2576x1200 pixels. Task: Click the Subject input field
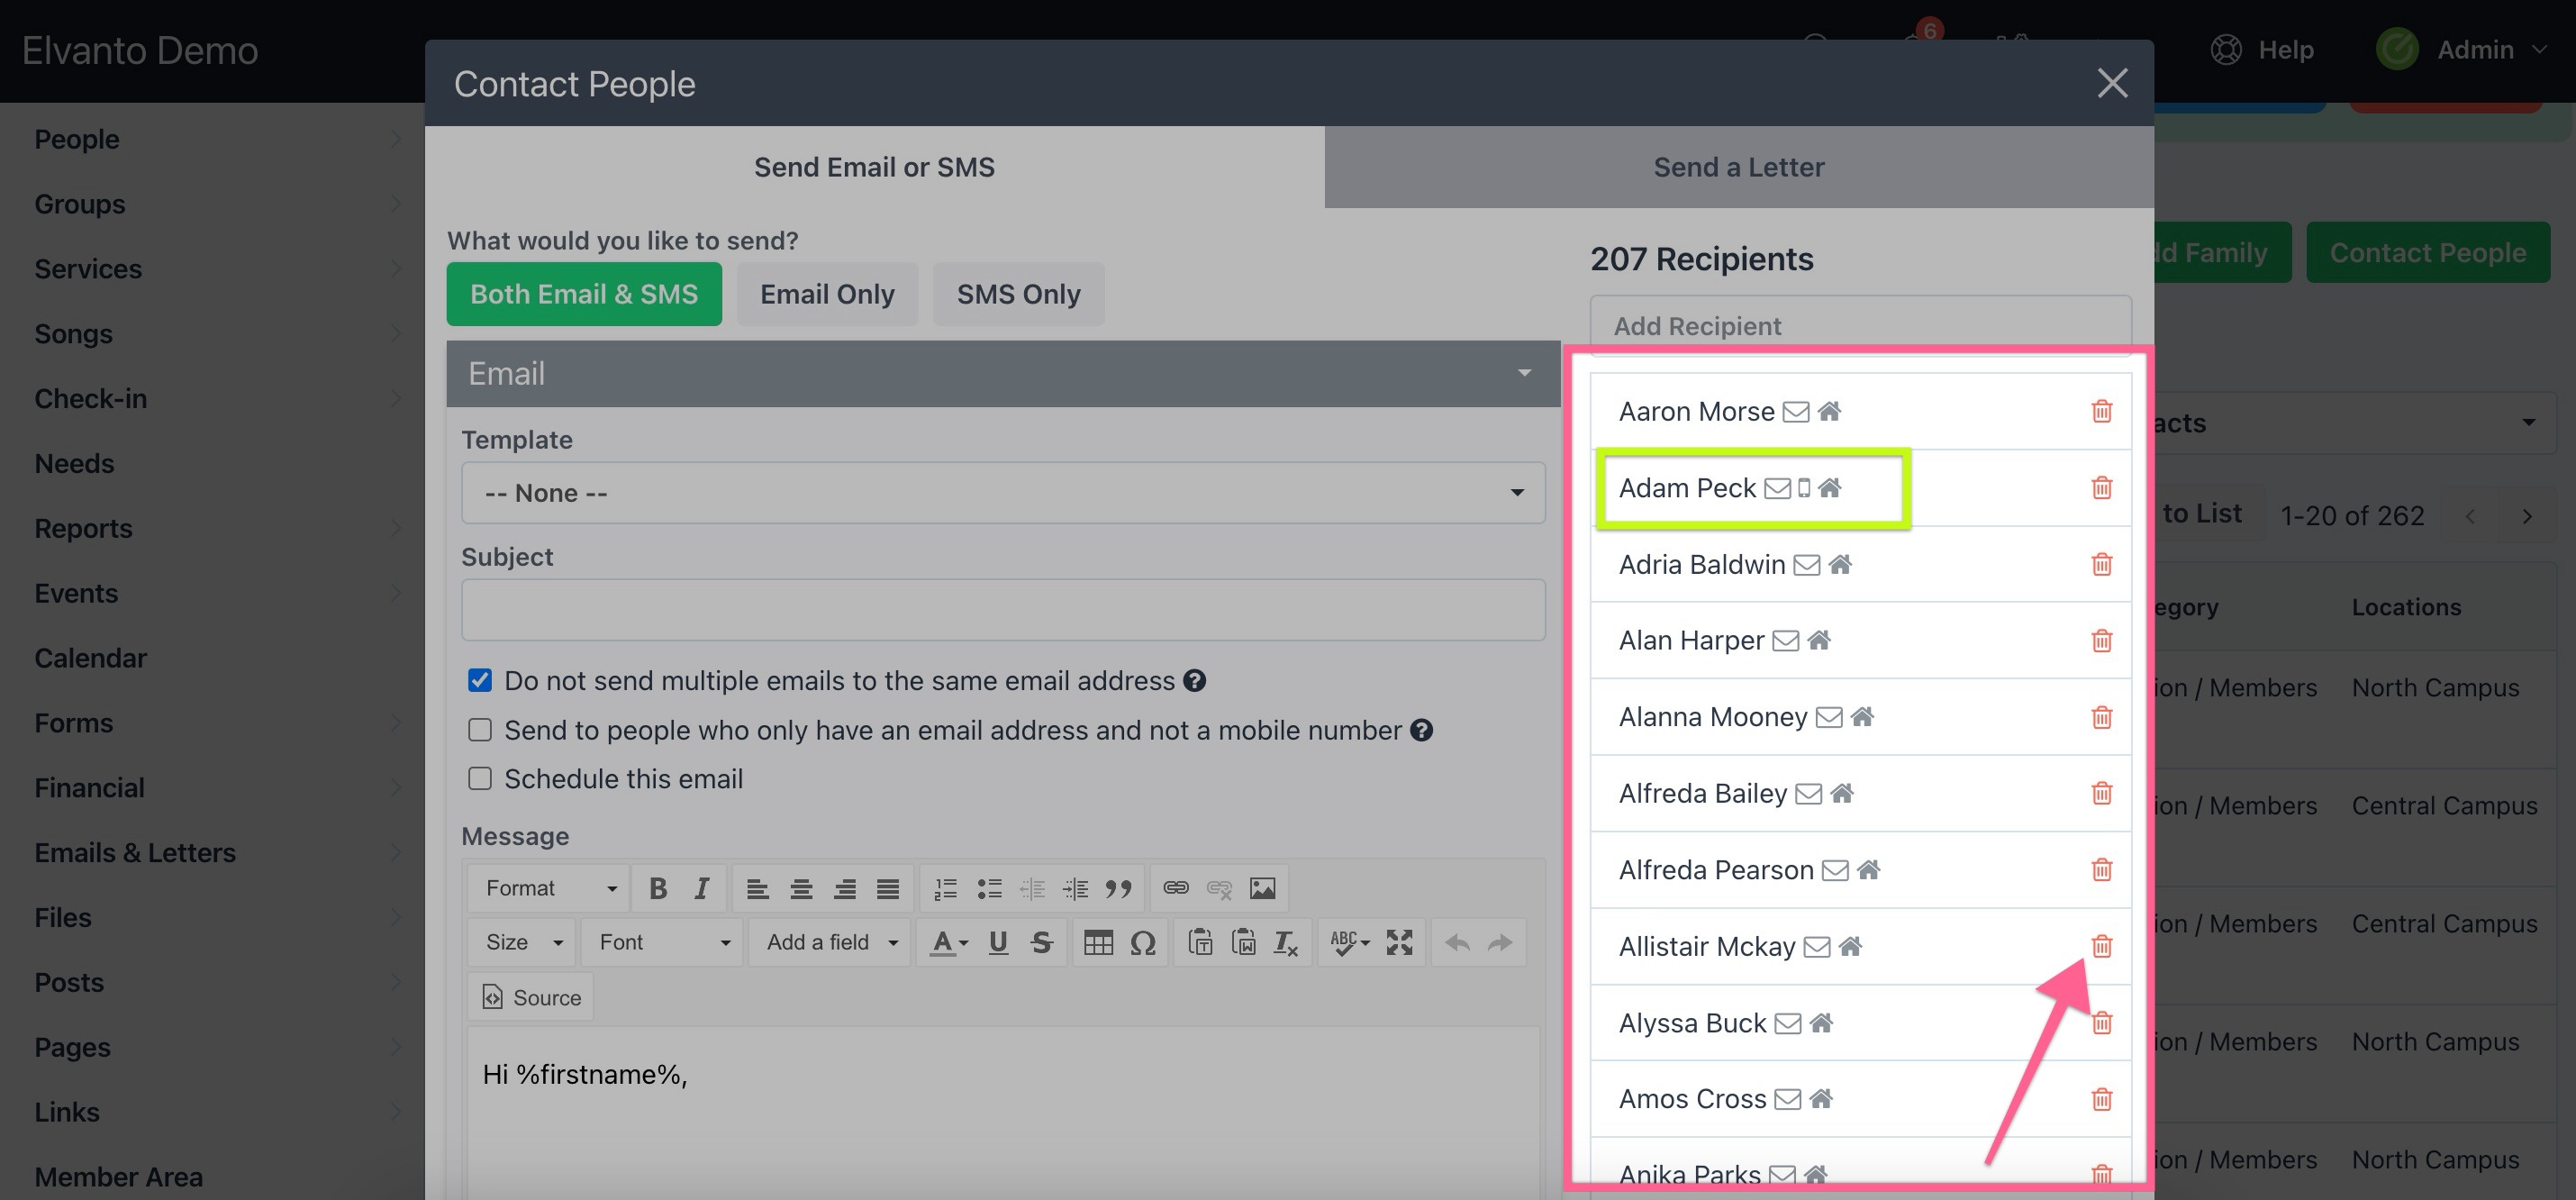tap(1002, 610)
